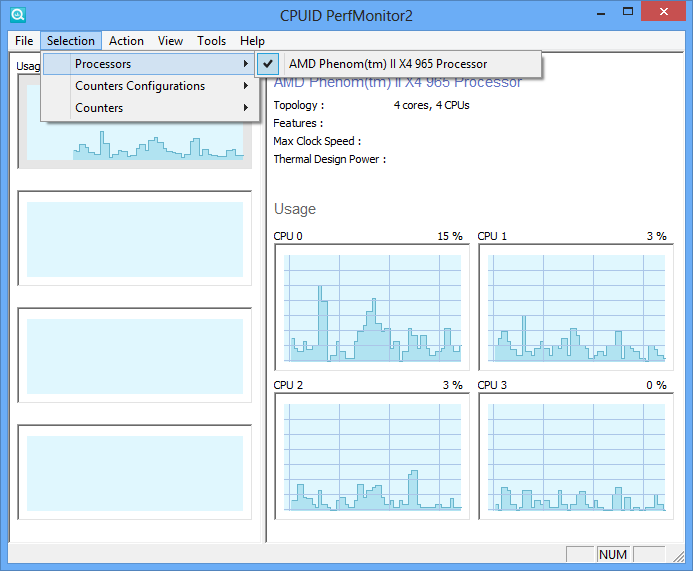Screen dimensions: 693x571
Task: Click the 'CPU 0' label
Action: [288, 236]
